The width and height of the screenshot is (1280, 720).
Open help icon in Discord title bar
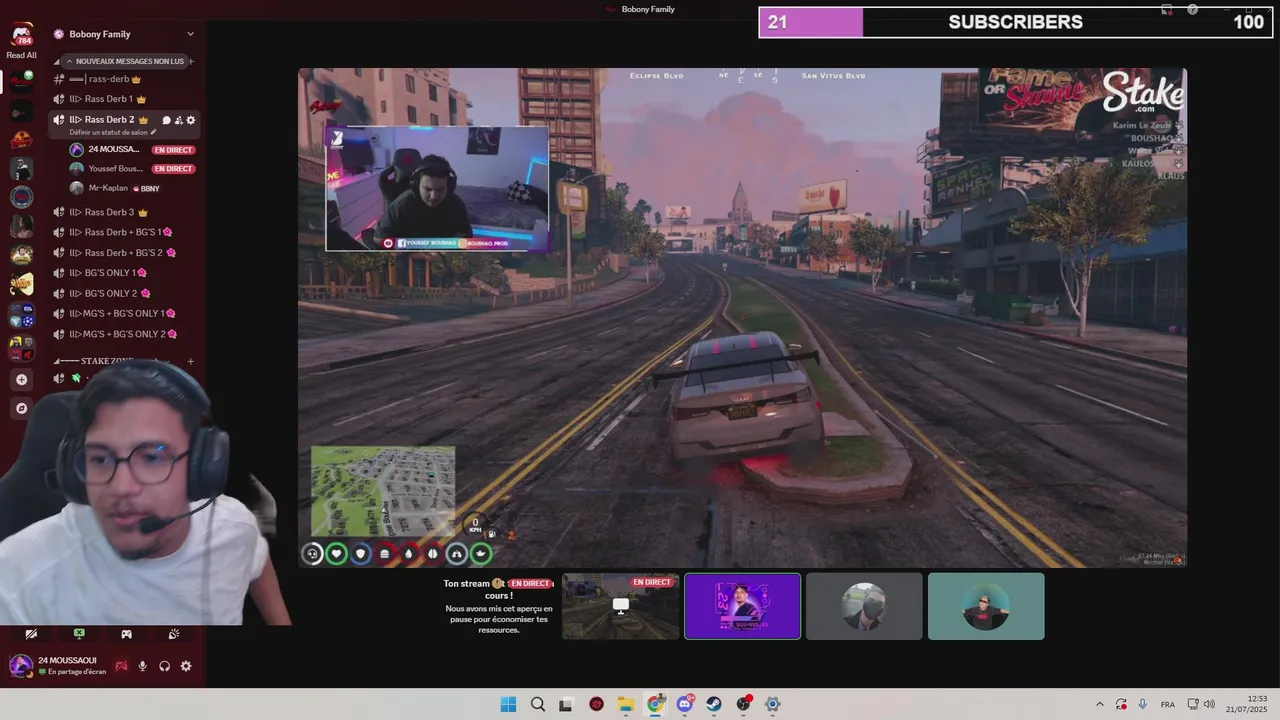point(1192,9)
